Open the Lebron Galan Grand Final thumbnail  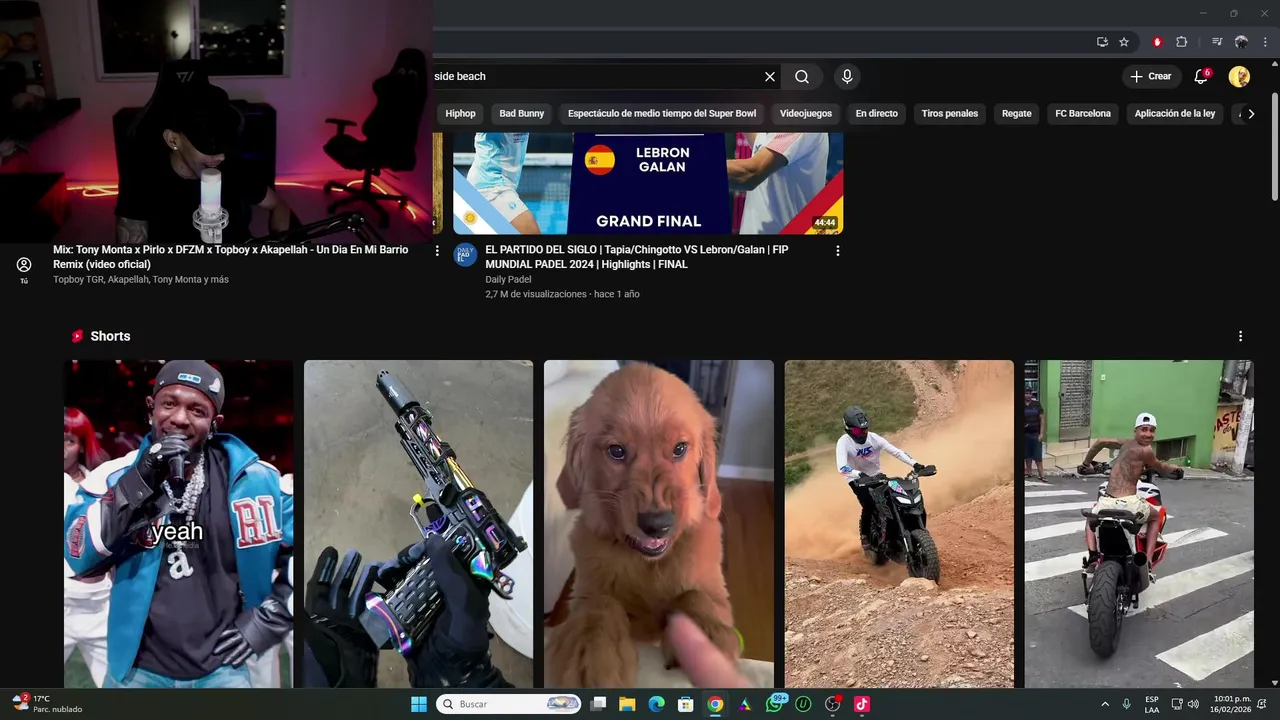click(x=648, y=184)
